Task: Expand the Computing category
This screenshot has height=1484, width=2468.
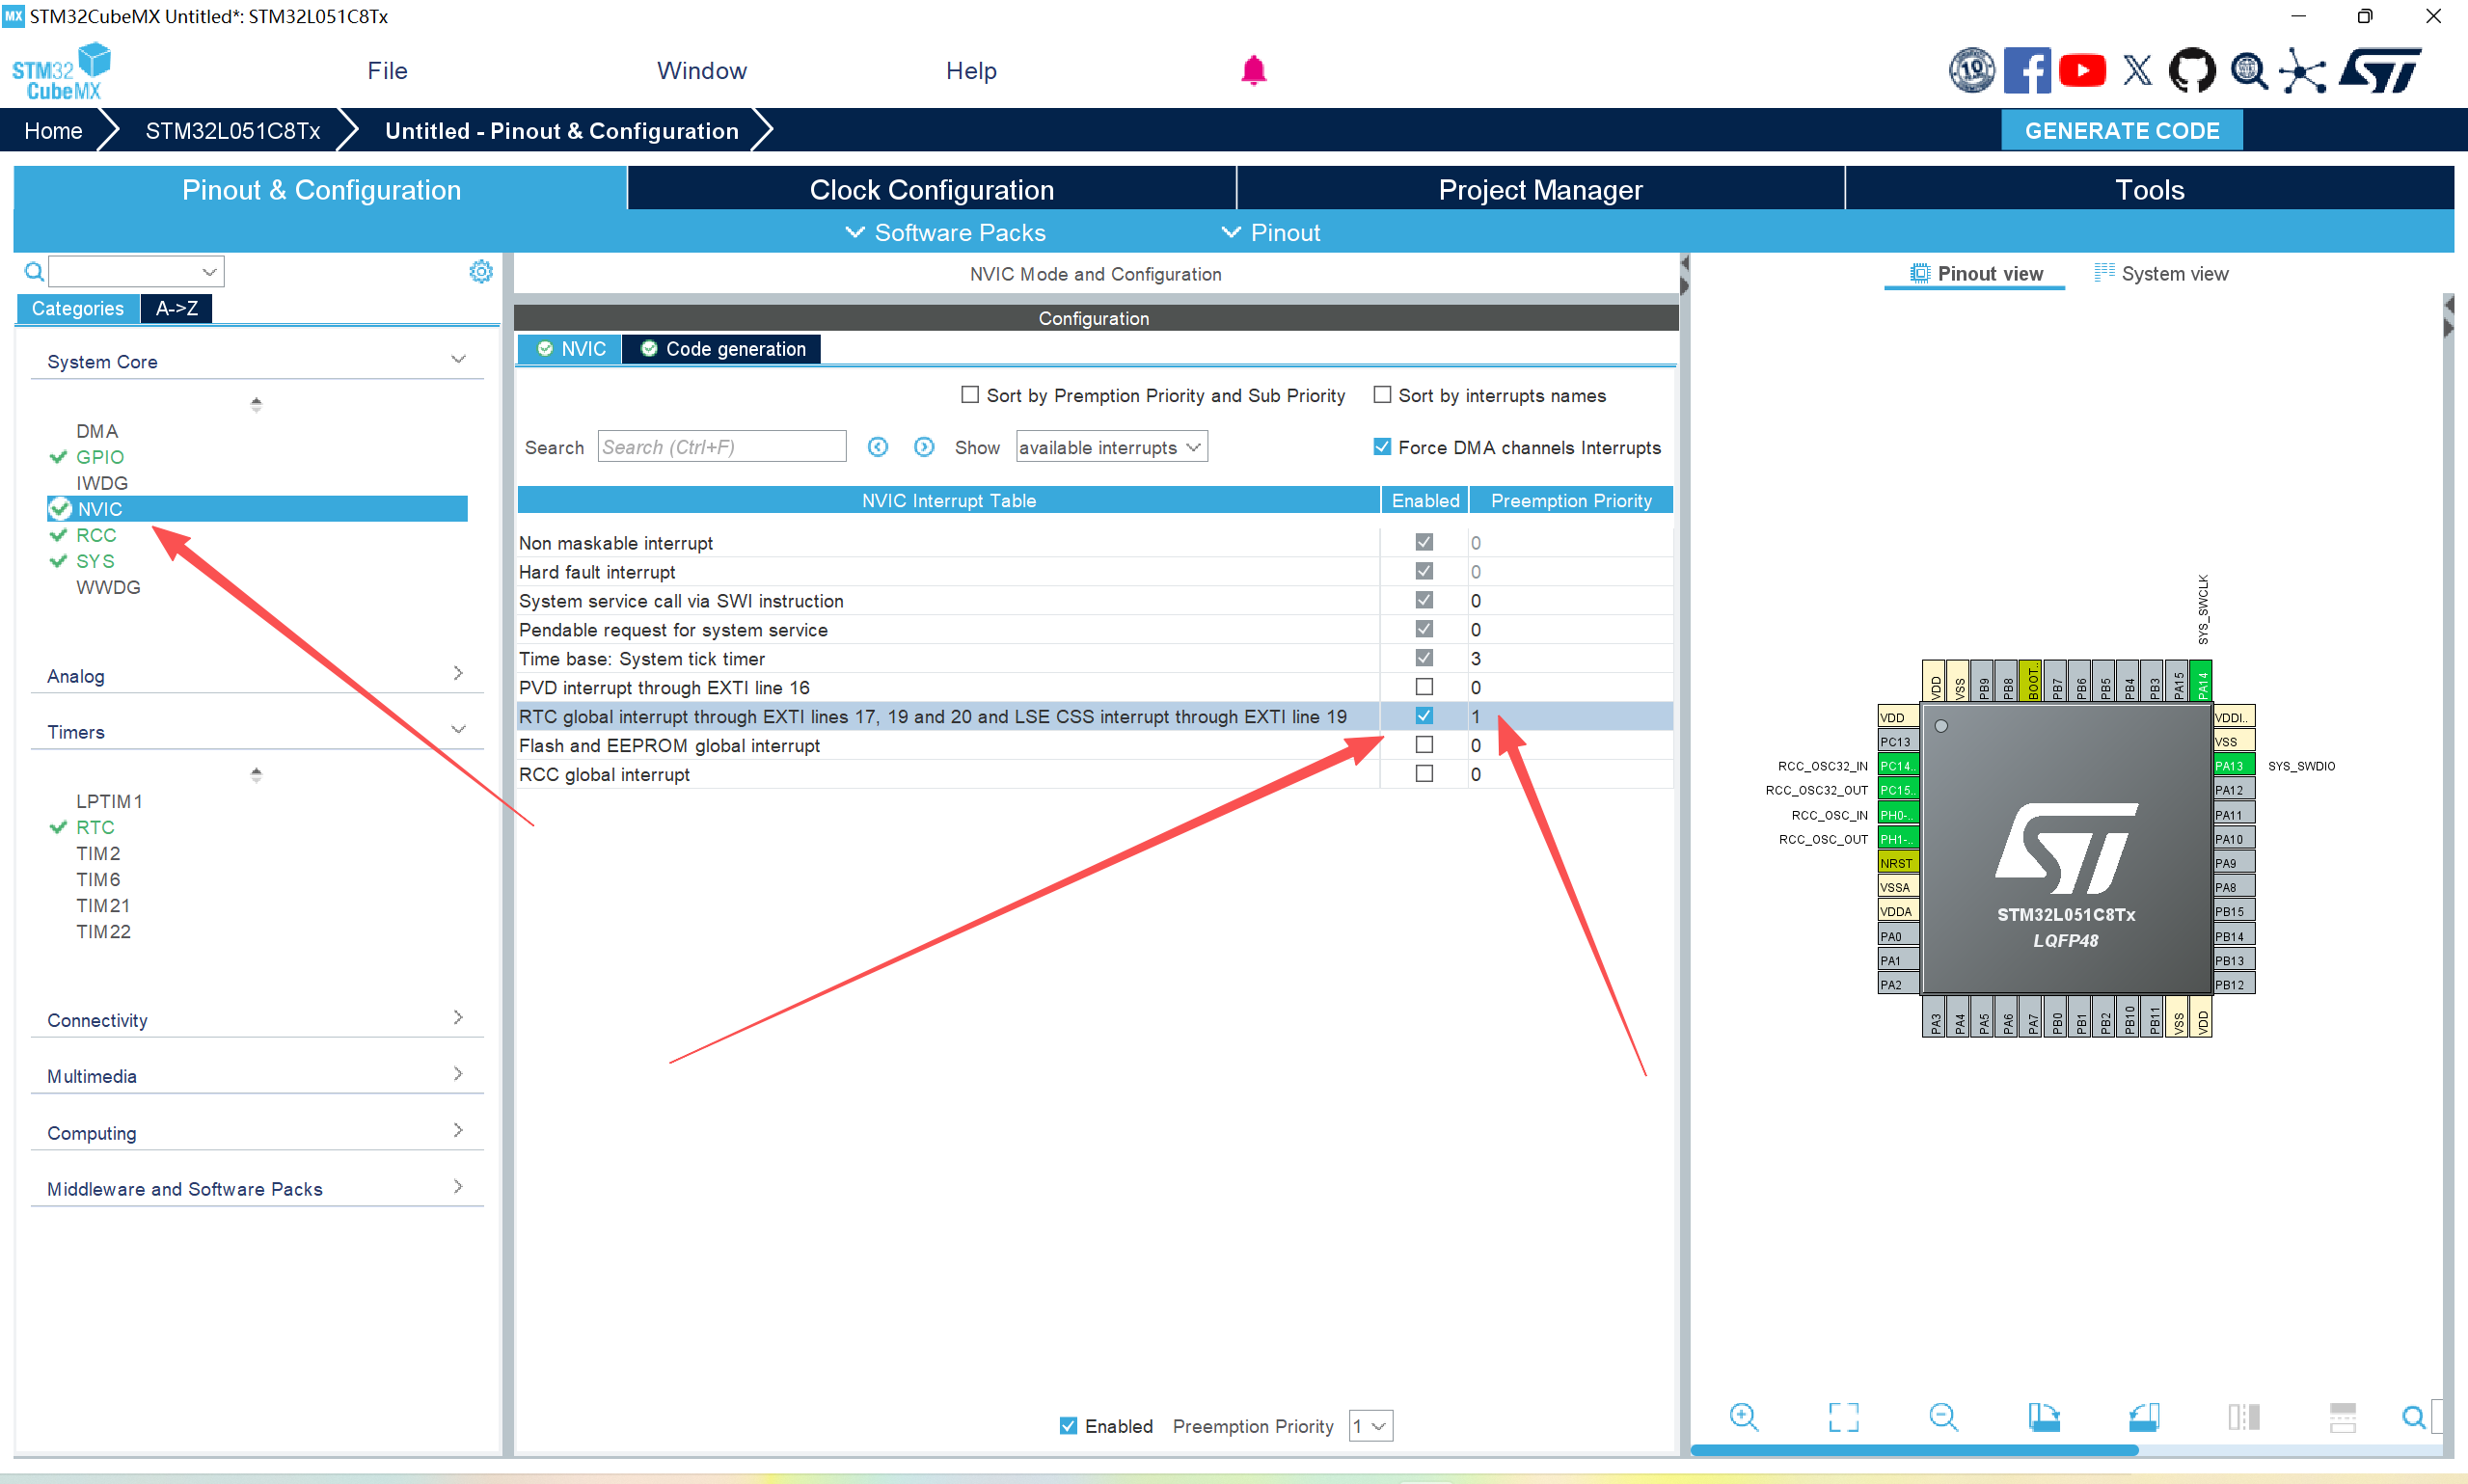Action: pyautogui.click(x=458, y=1130)
